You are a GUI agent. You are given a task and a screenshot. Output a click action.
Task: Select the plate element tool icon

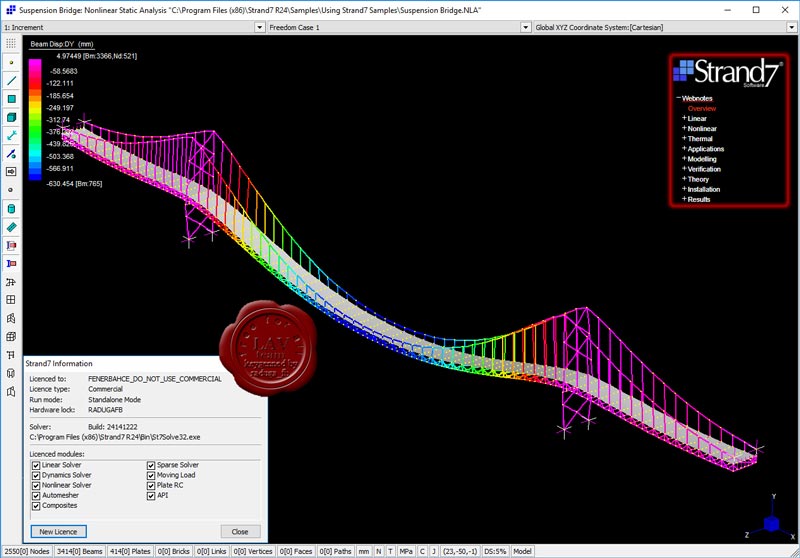11,99
